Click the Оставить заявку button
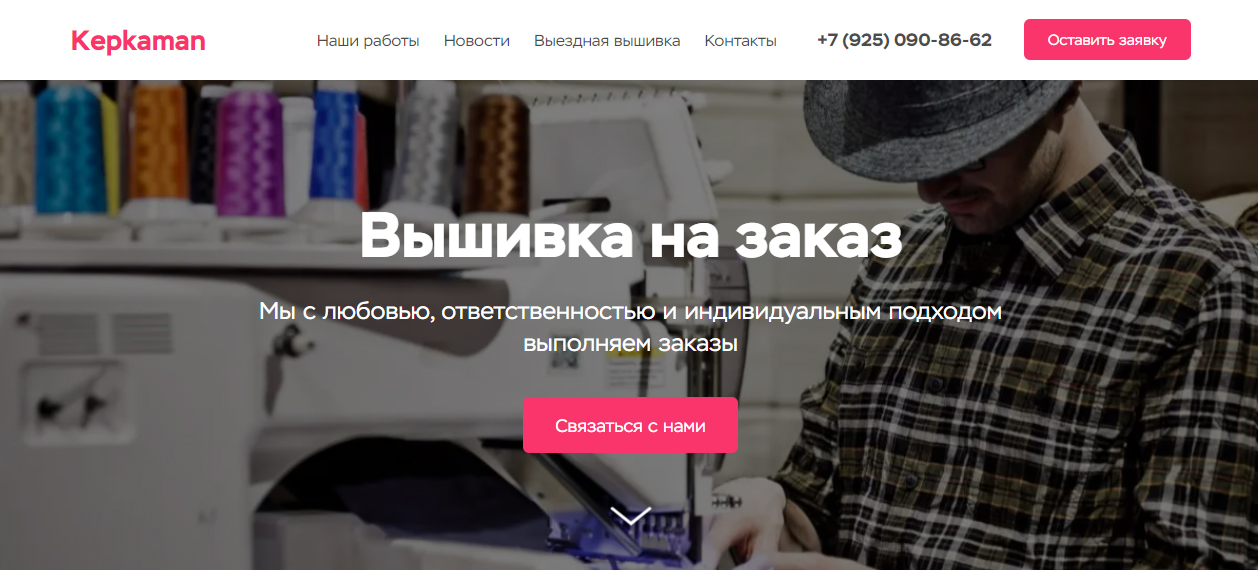 tap(1107, 40)
